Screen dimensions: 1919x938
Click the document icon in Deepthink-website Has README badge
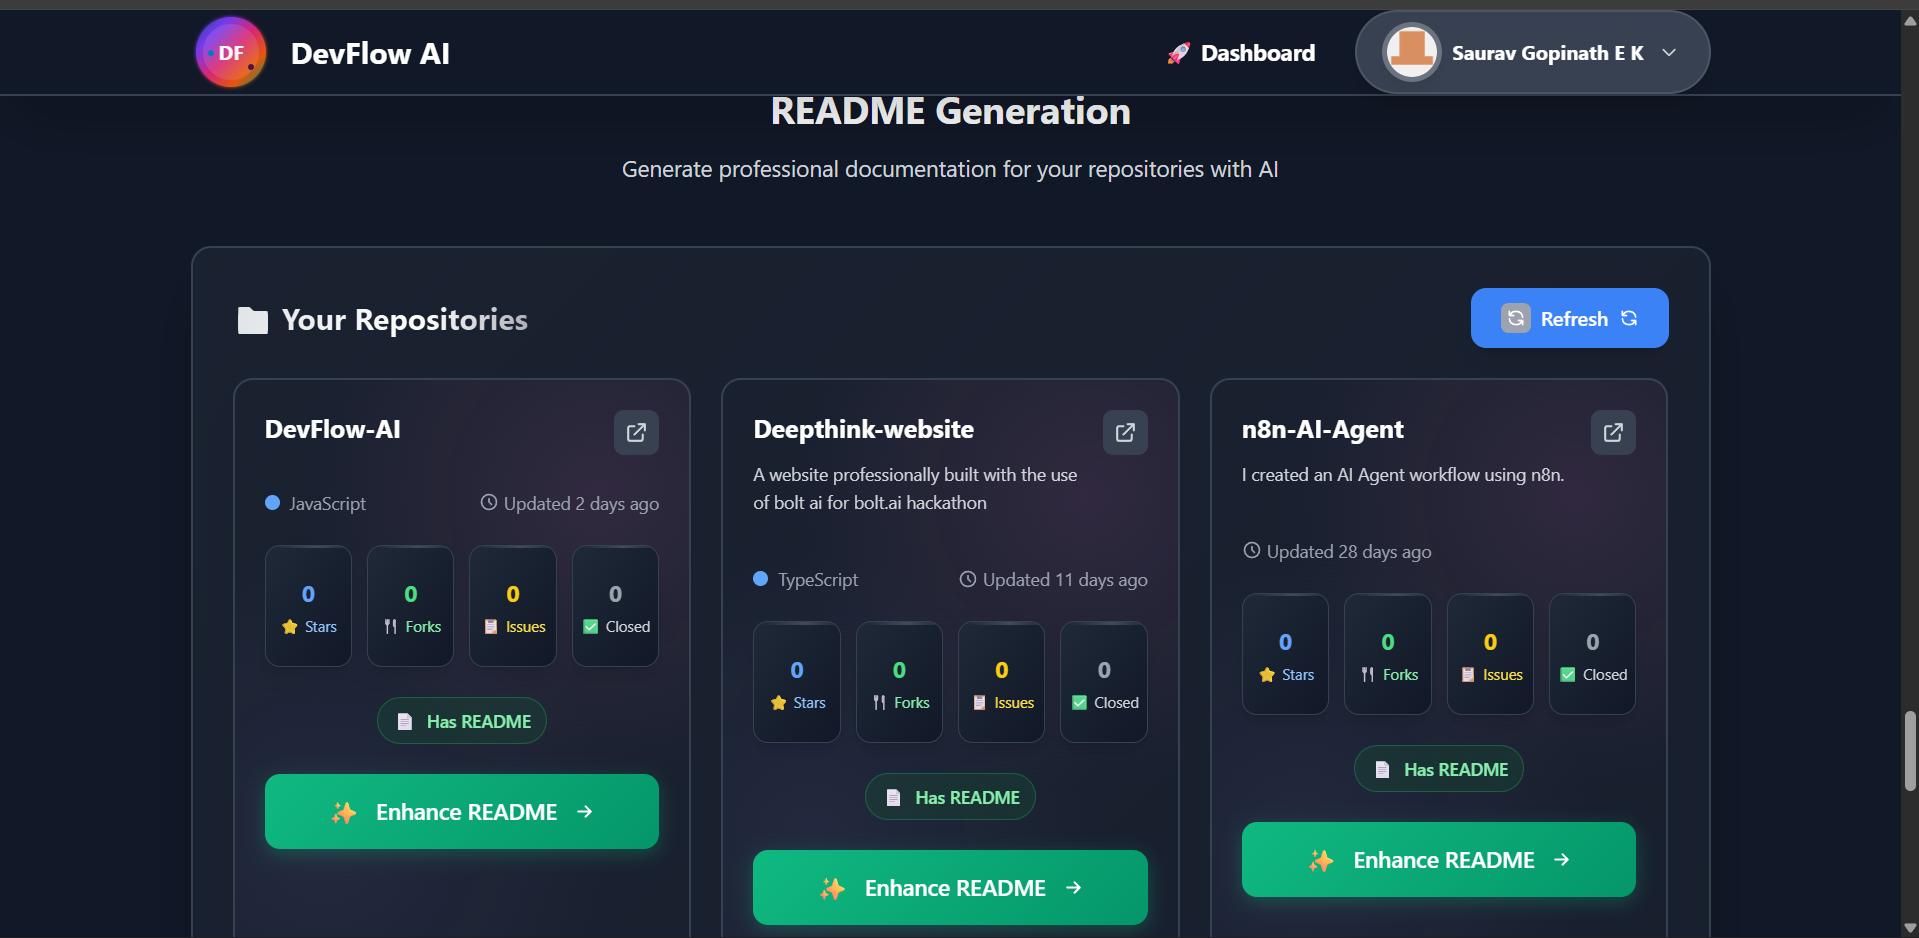[894, 798]
